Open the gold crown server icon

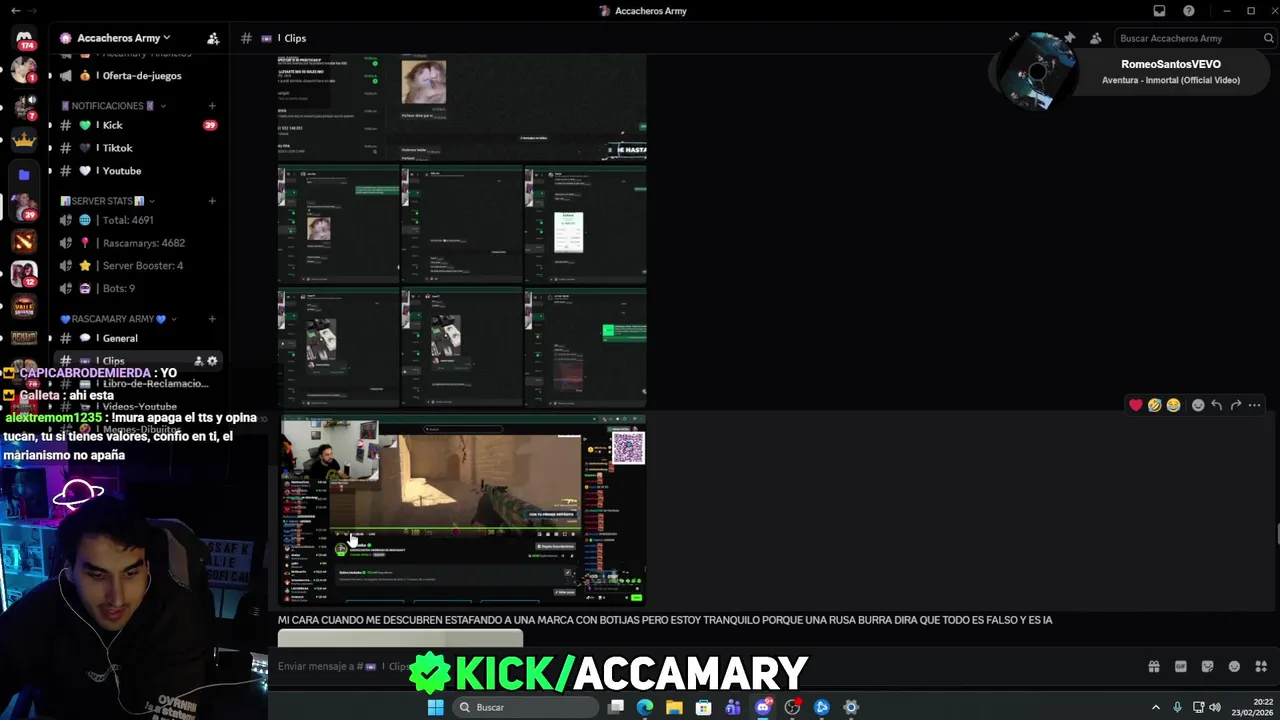(24, 139)
